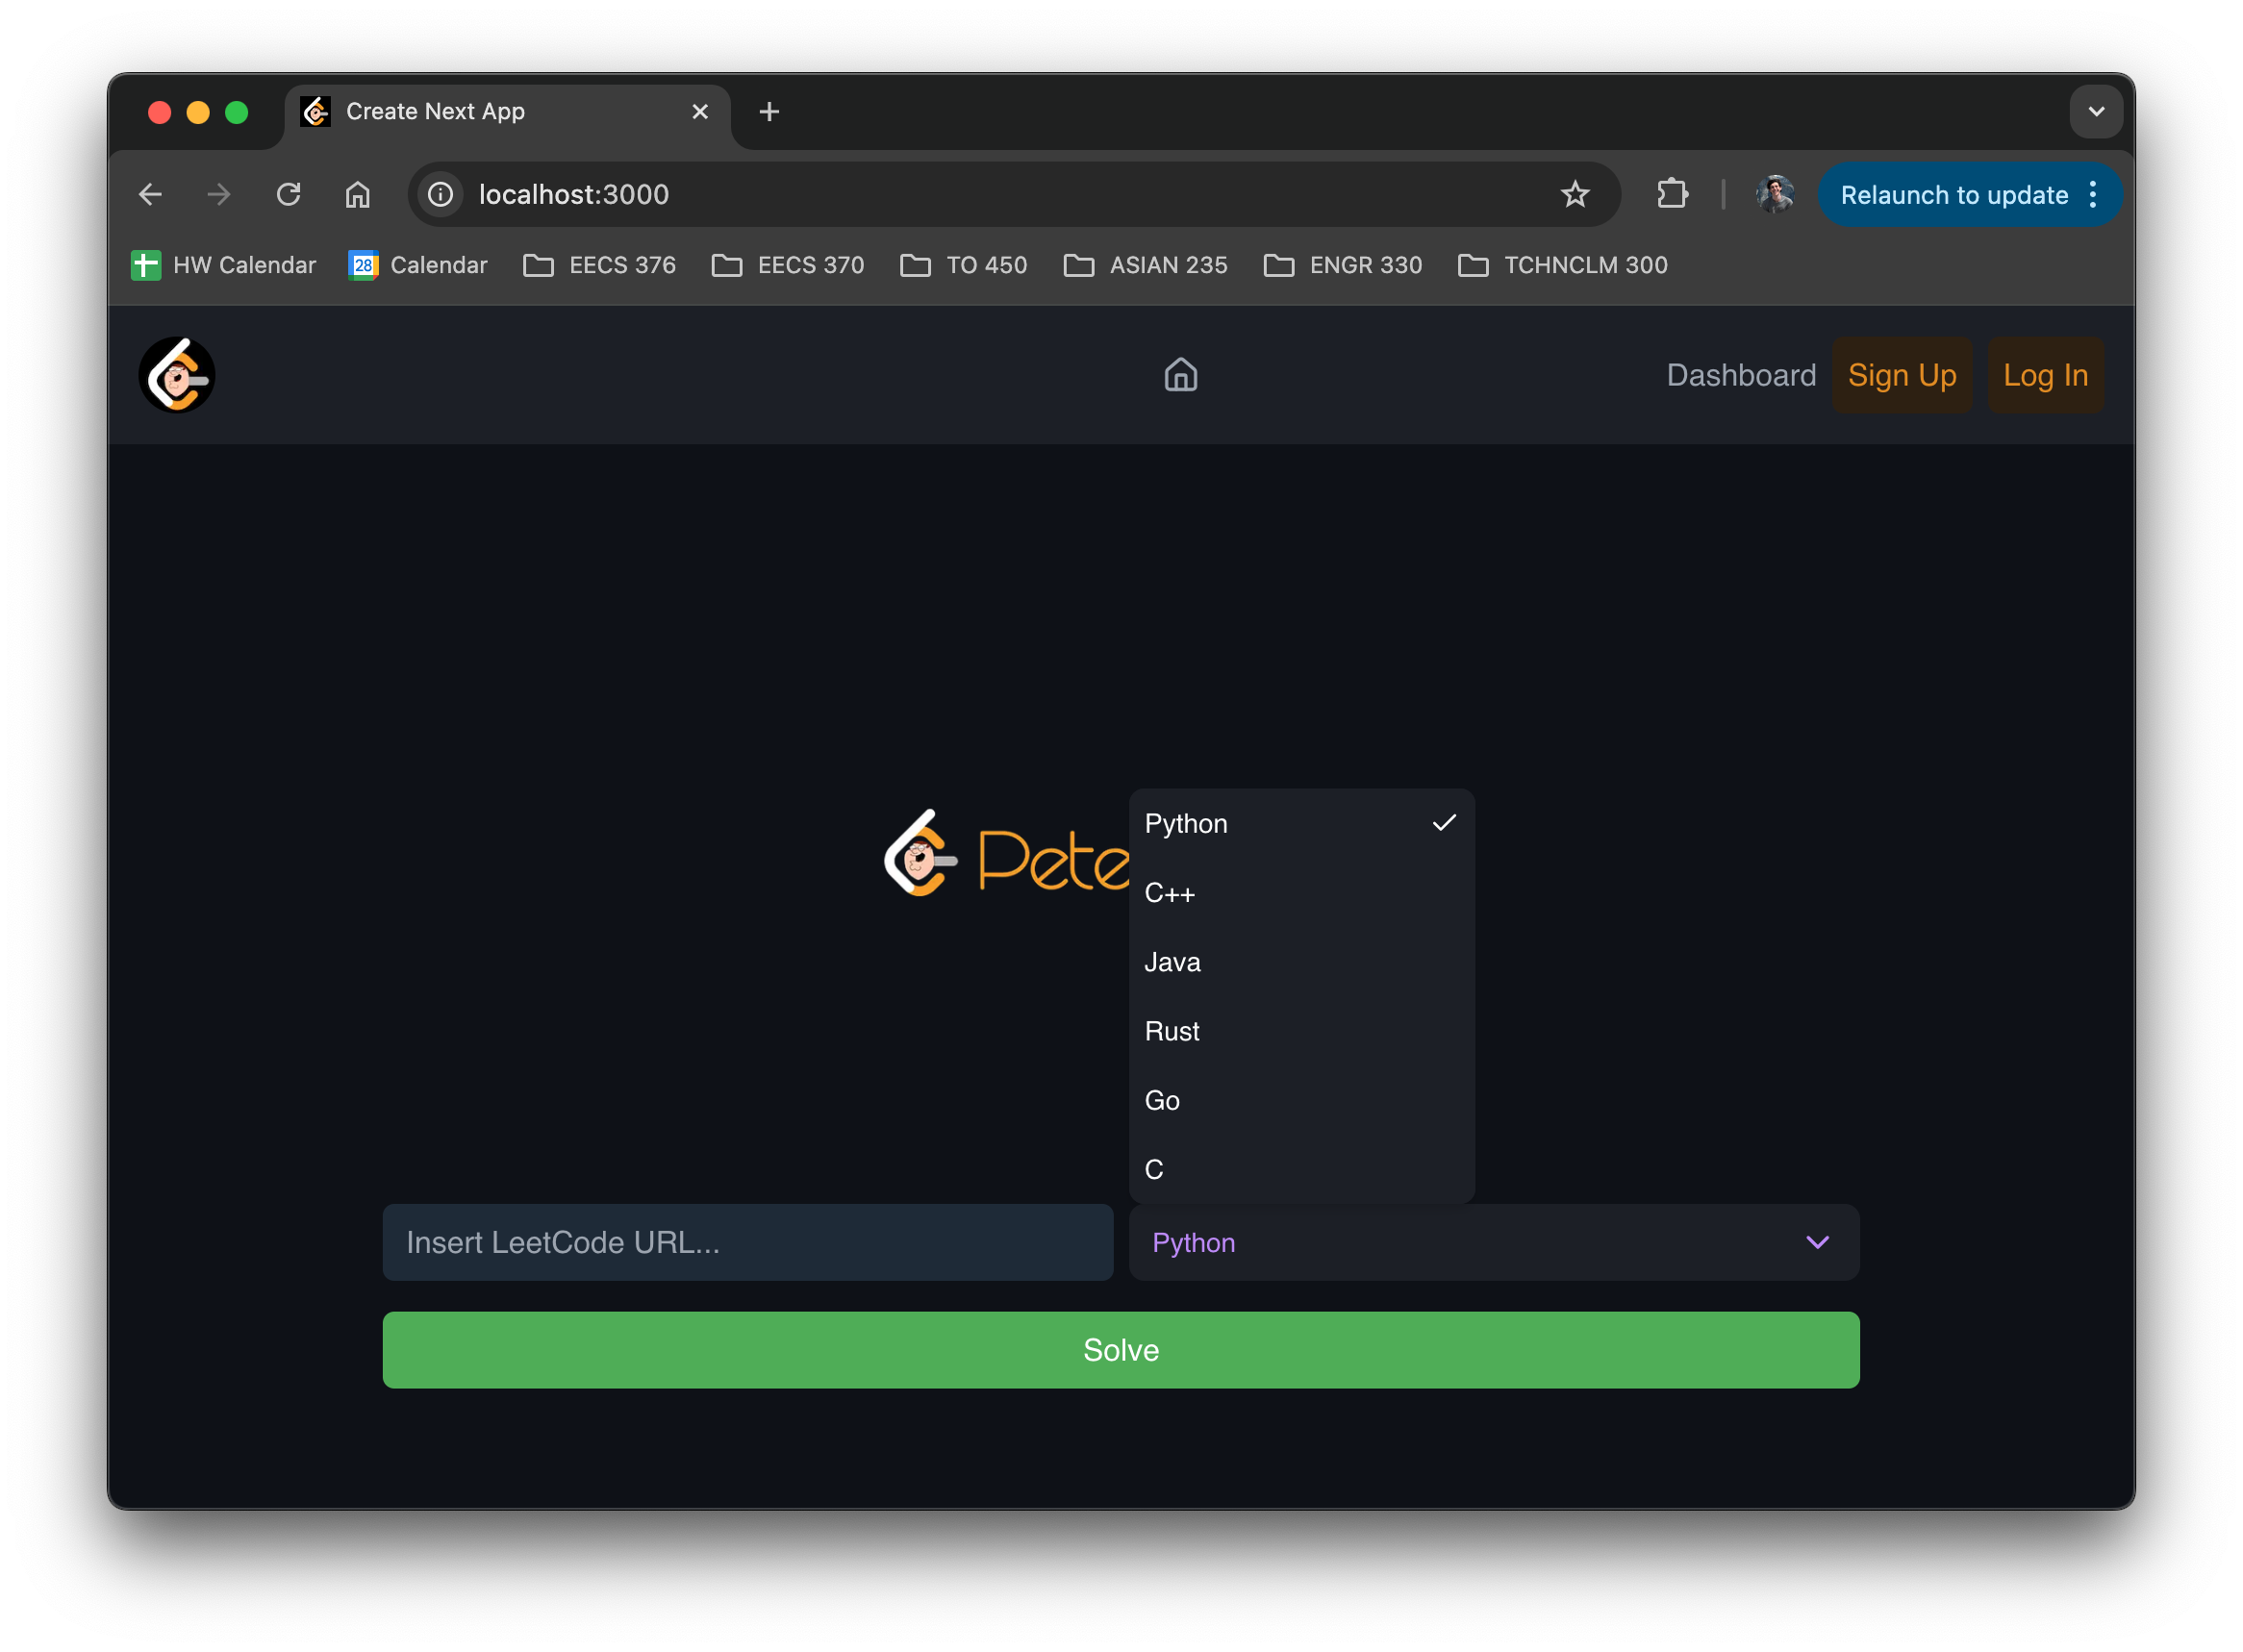Click the Sign Up button

coord(1901,375)
